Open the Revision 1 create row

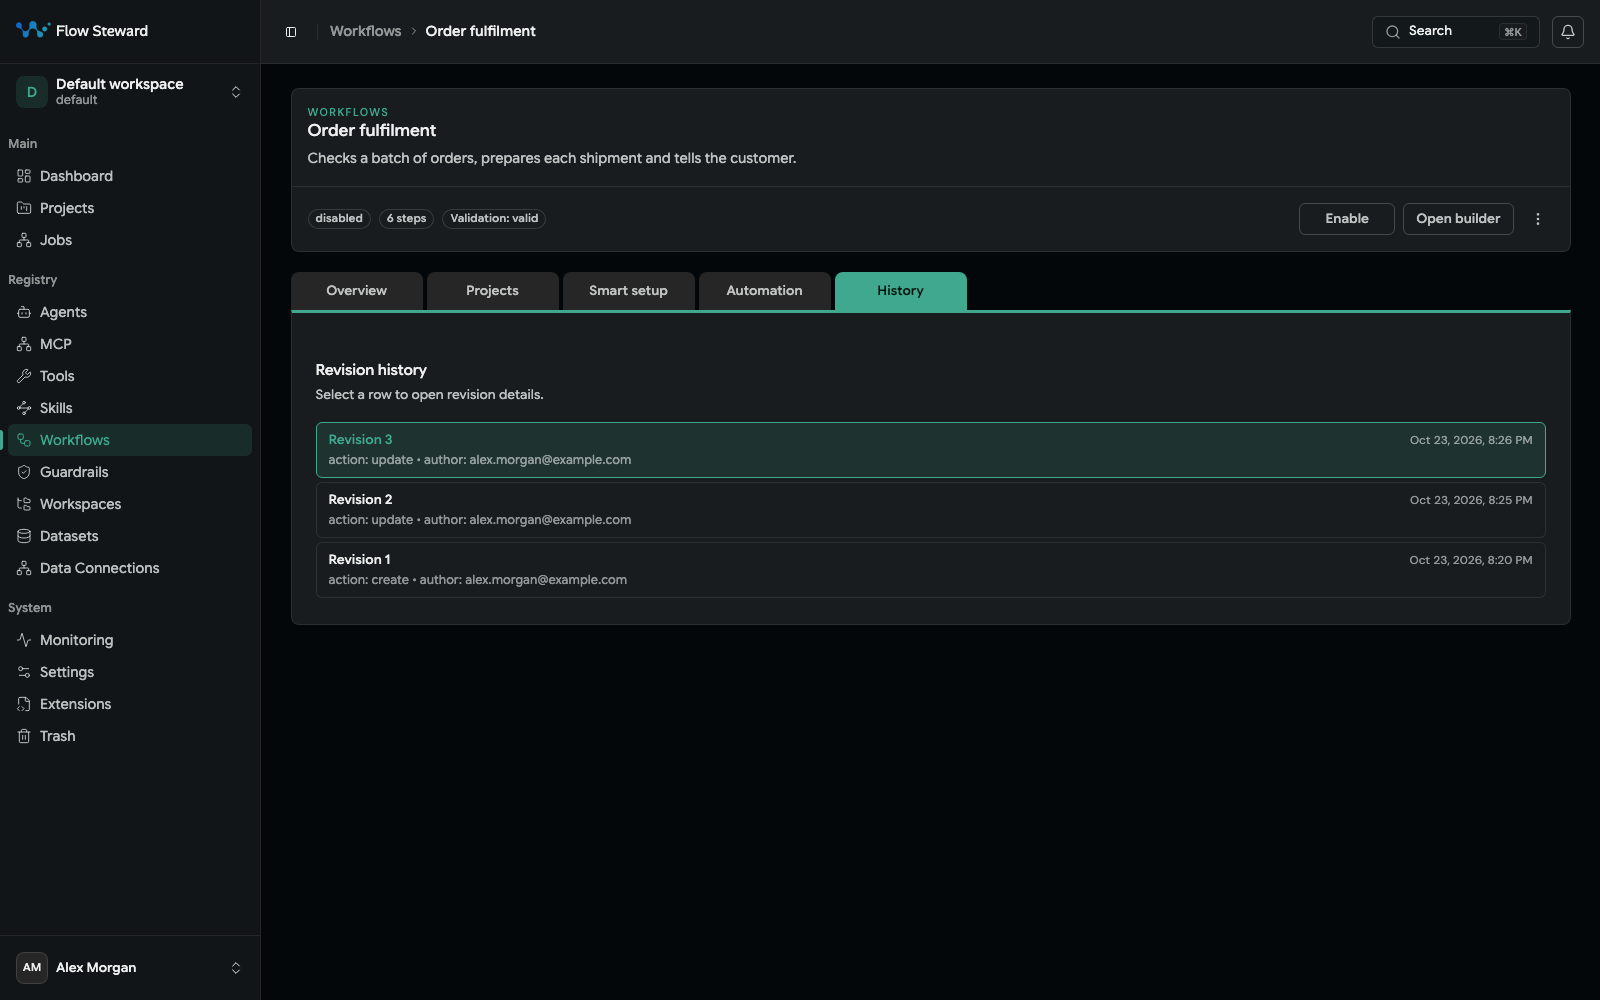click(930, 570)
